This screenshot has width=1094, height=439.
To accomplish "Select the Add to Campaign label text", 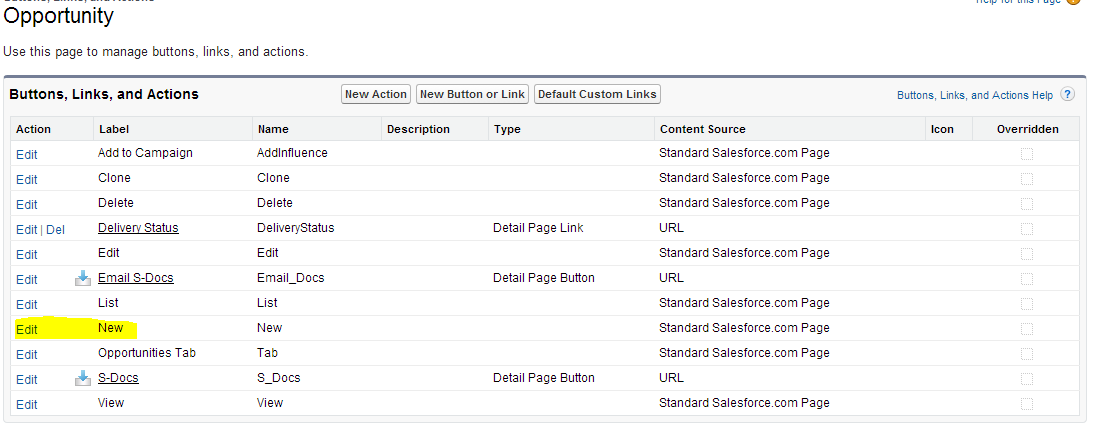I will click(145, 152).
